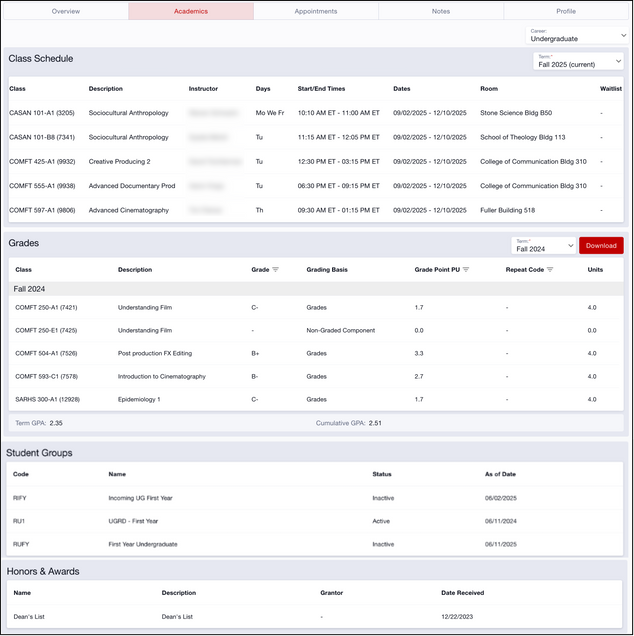The height and width of the screenshot is (636, 634).
Task: Click 'Stone Science Bldg B50' room
Action: (x=516, y=113)
